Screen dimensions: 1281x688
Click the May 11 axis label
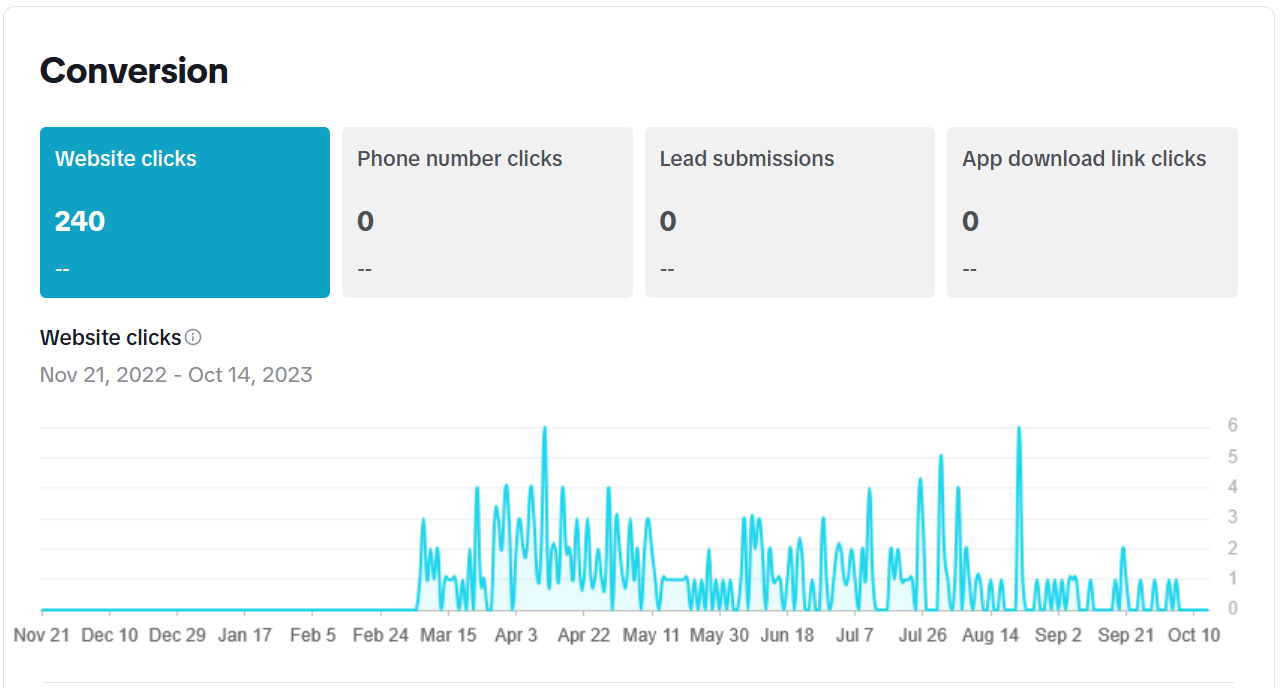click(651, 634)
